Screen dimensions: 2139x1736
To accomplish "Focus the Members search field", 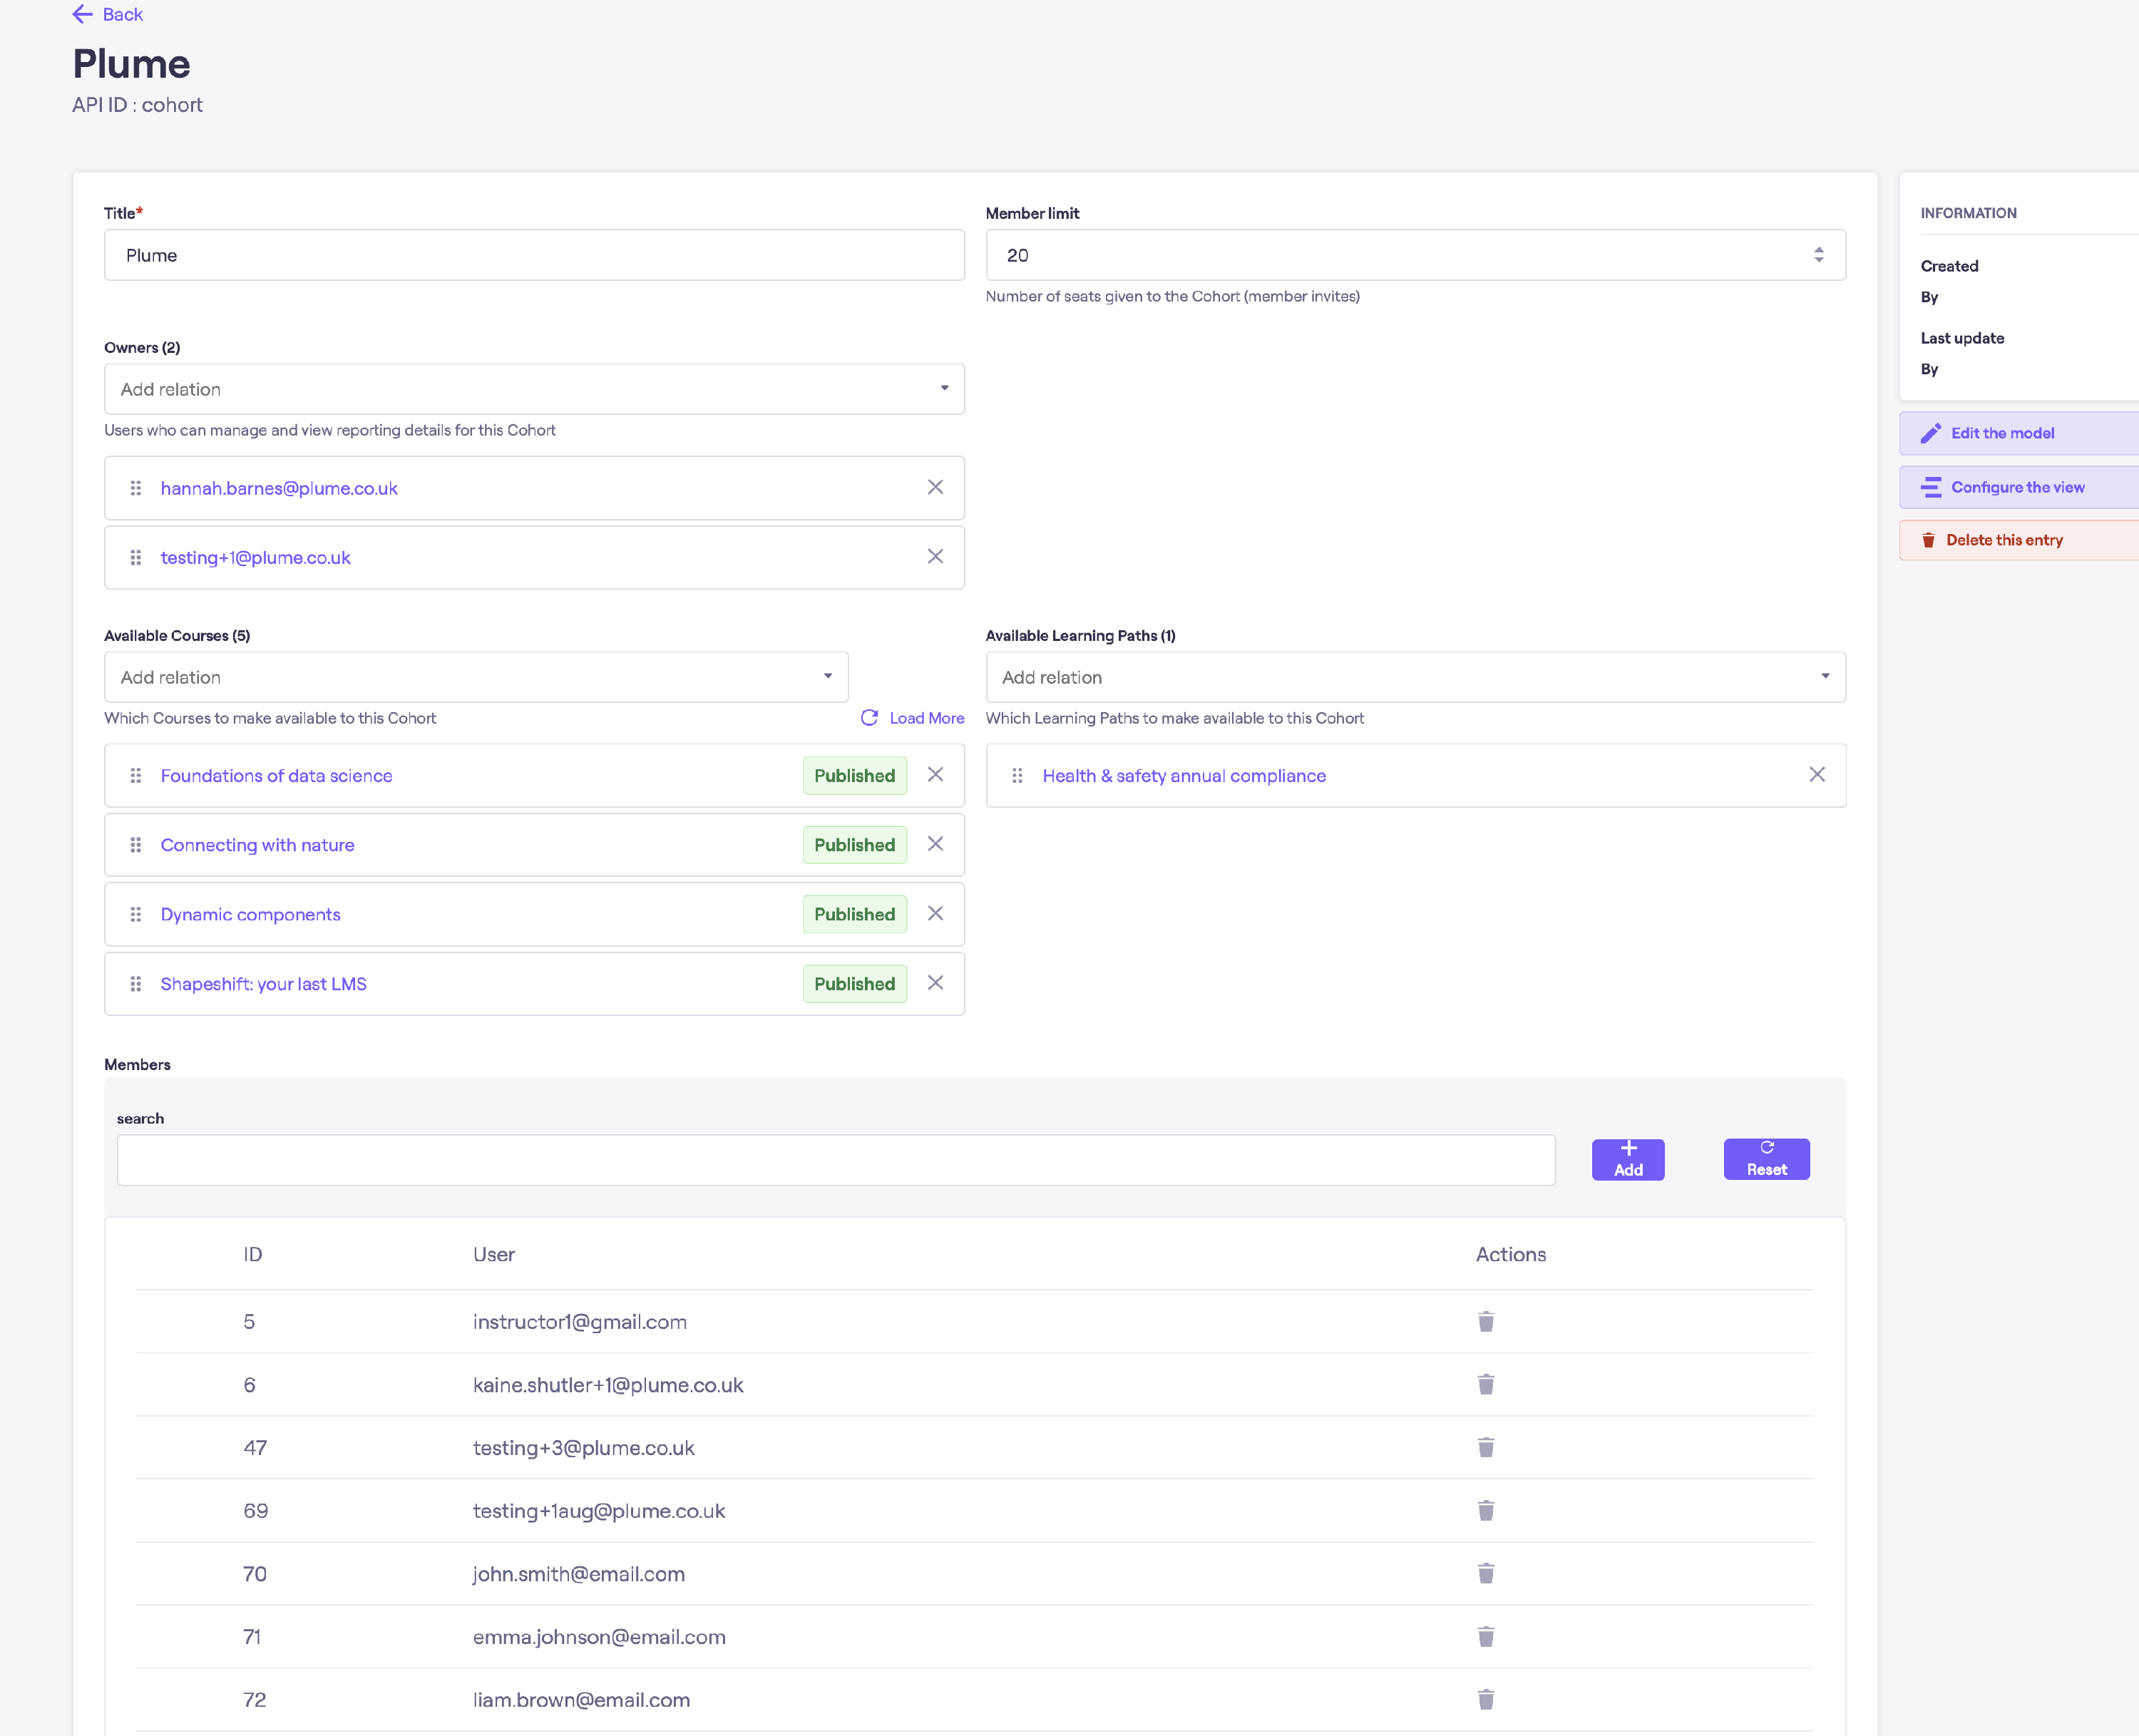I will point(836,1160).
